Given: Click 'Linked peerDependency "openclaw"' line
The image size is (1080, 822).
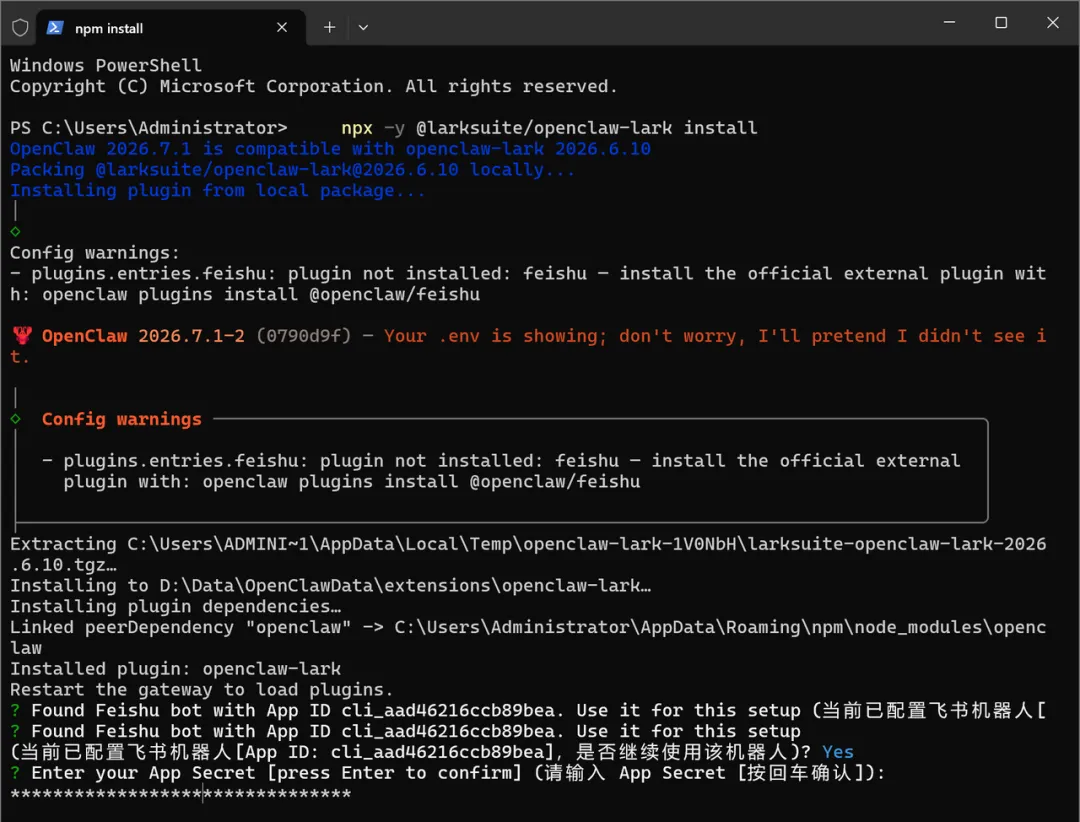Looking at the screenshot, I should [x=528, y=637].
